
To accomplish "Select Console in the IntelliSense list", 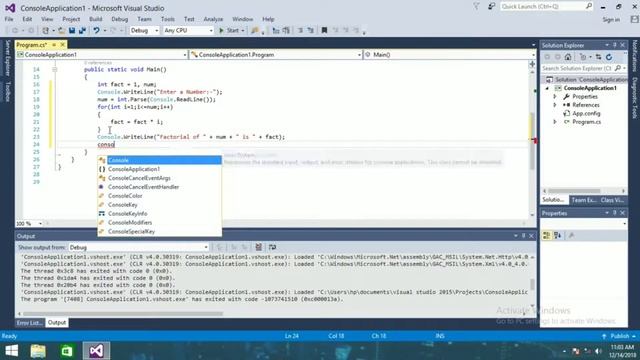I will click(160, 160).
